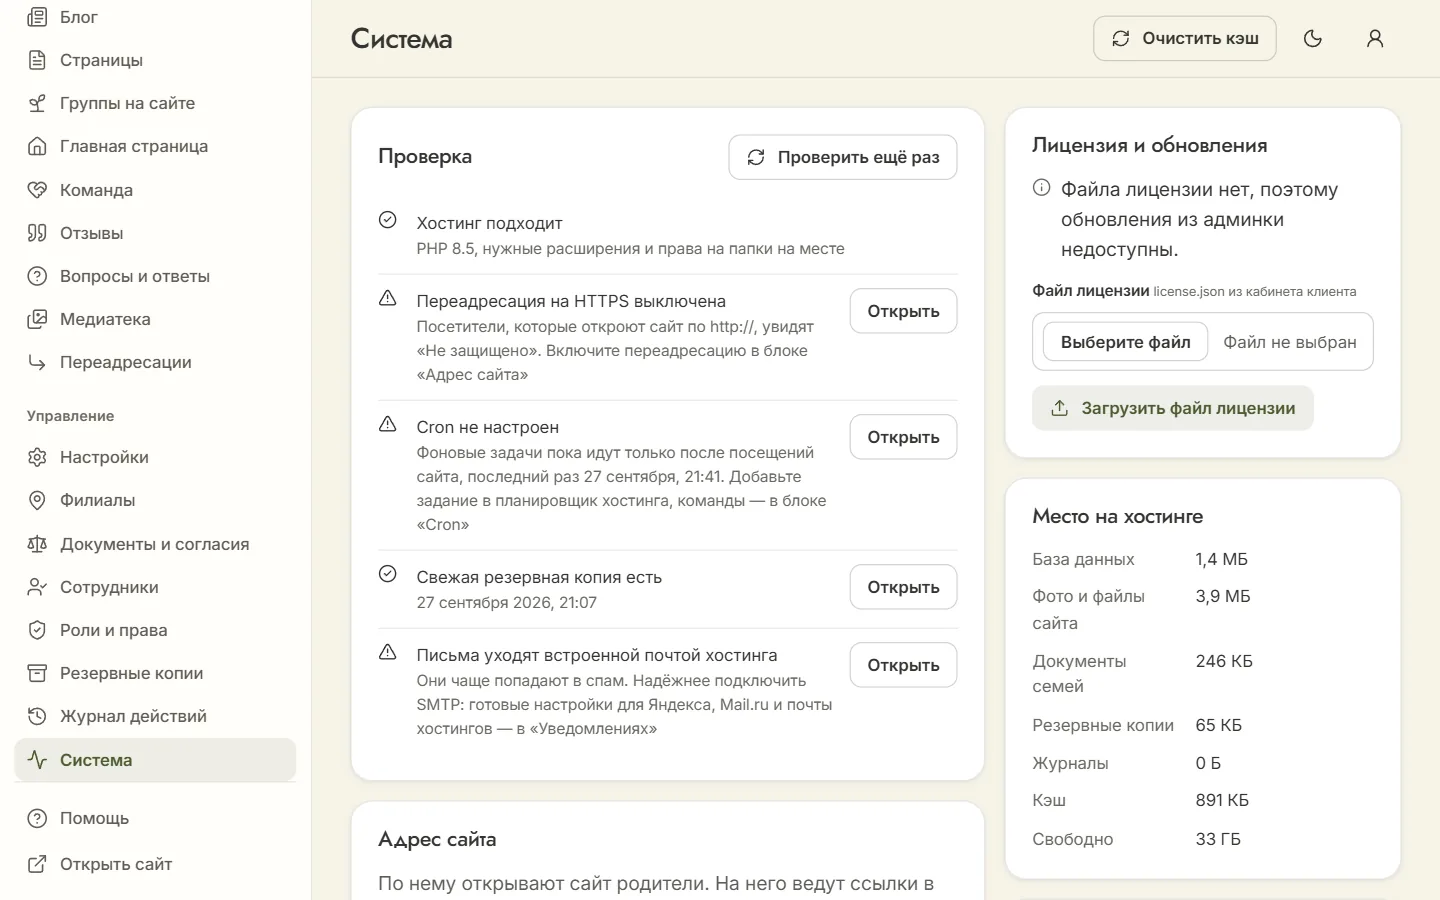Image resolution: width=1440 pixels, height=900 pixels.
Task: Click Загрузить файл лицензии button
Action: (1173, 408)
